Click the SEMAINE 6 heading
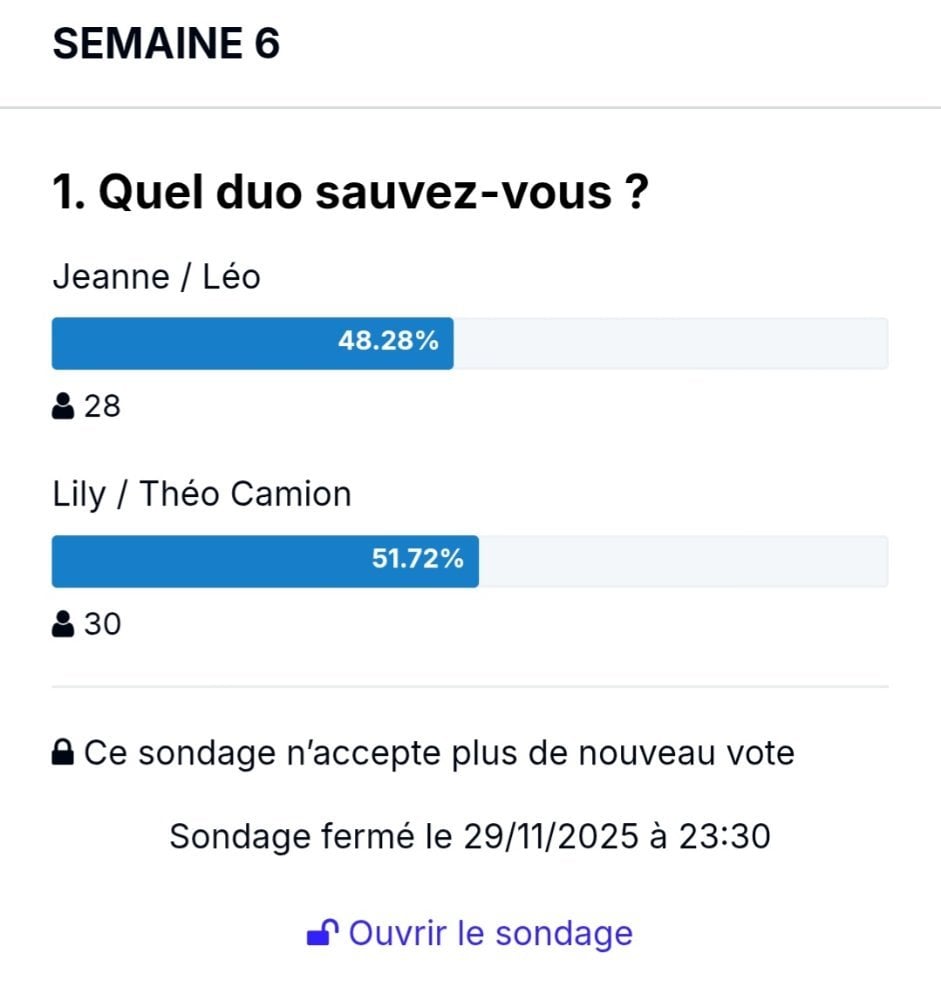Screen dimensions: 941x1000 [x=166, y=43]
